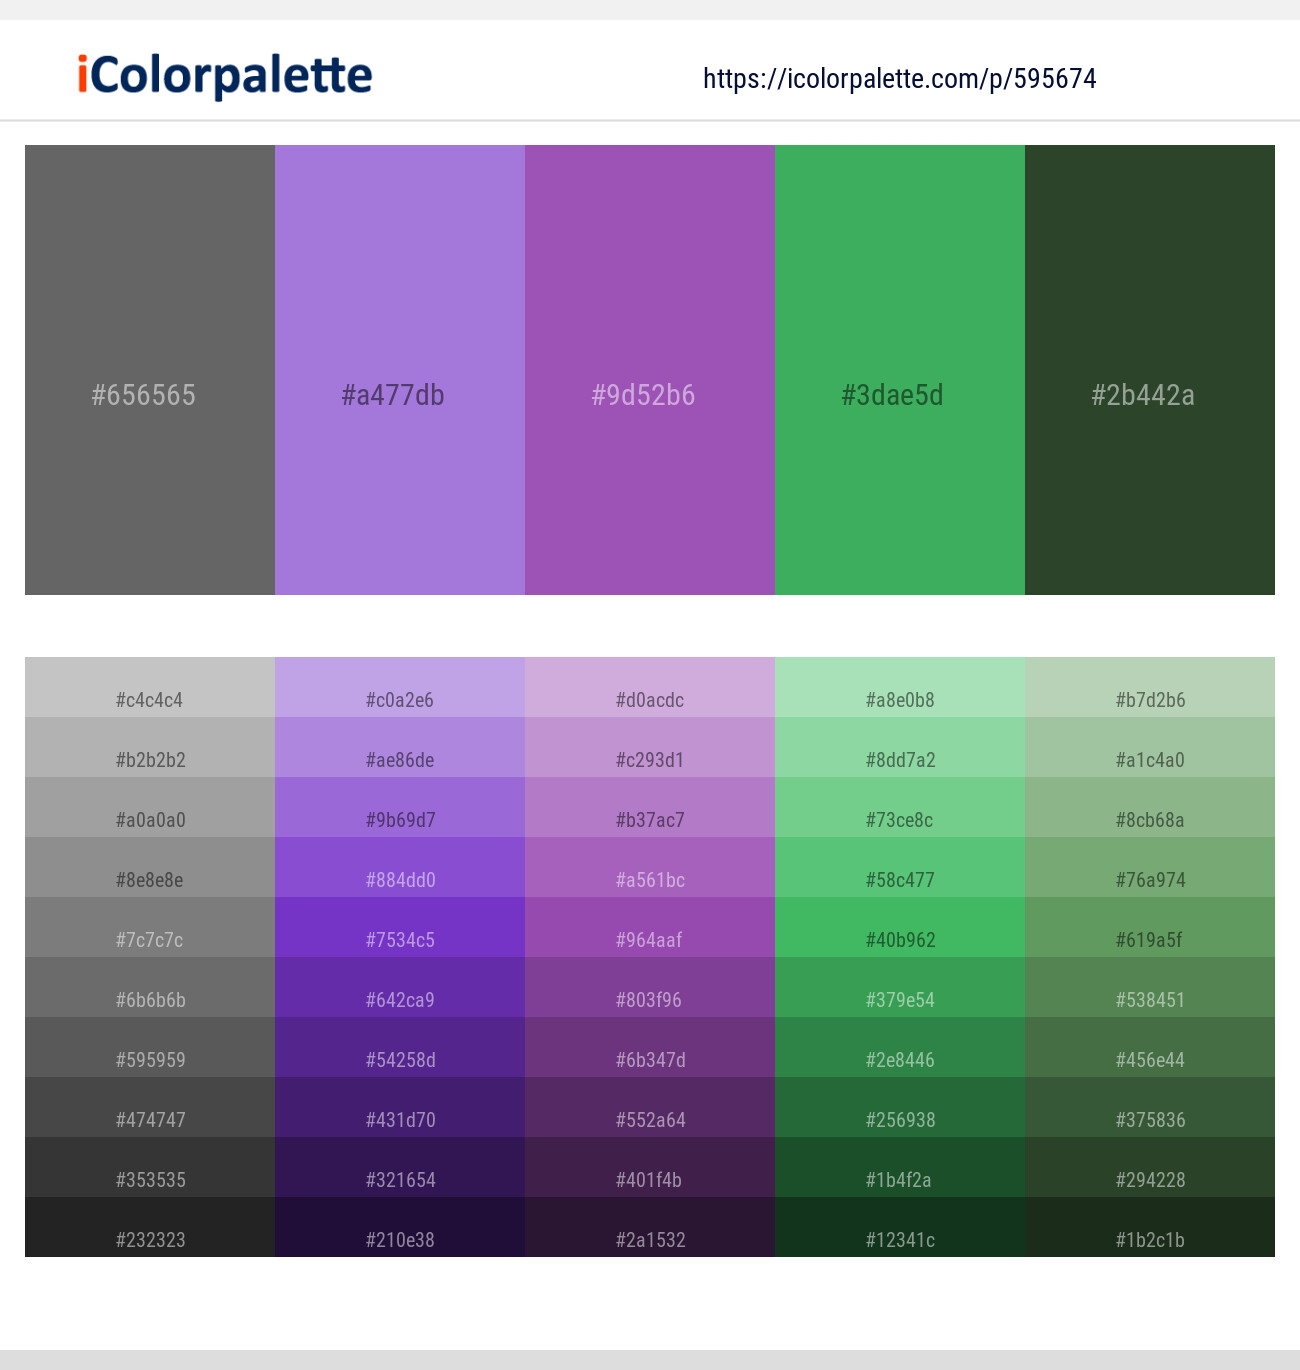
Task: Select the #232323 near-black shade
Action: coord(150,1227)
